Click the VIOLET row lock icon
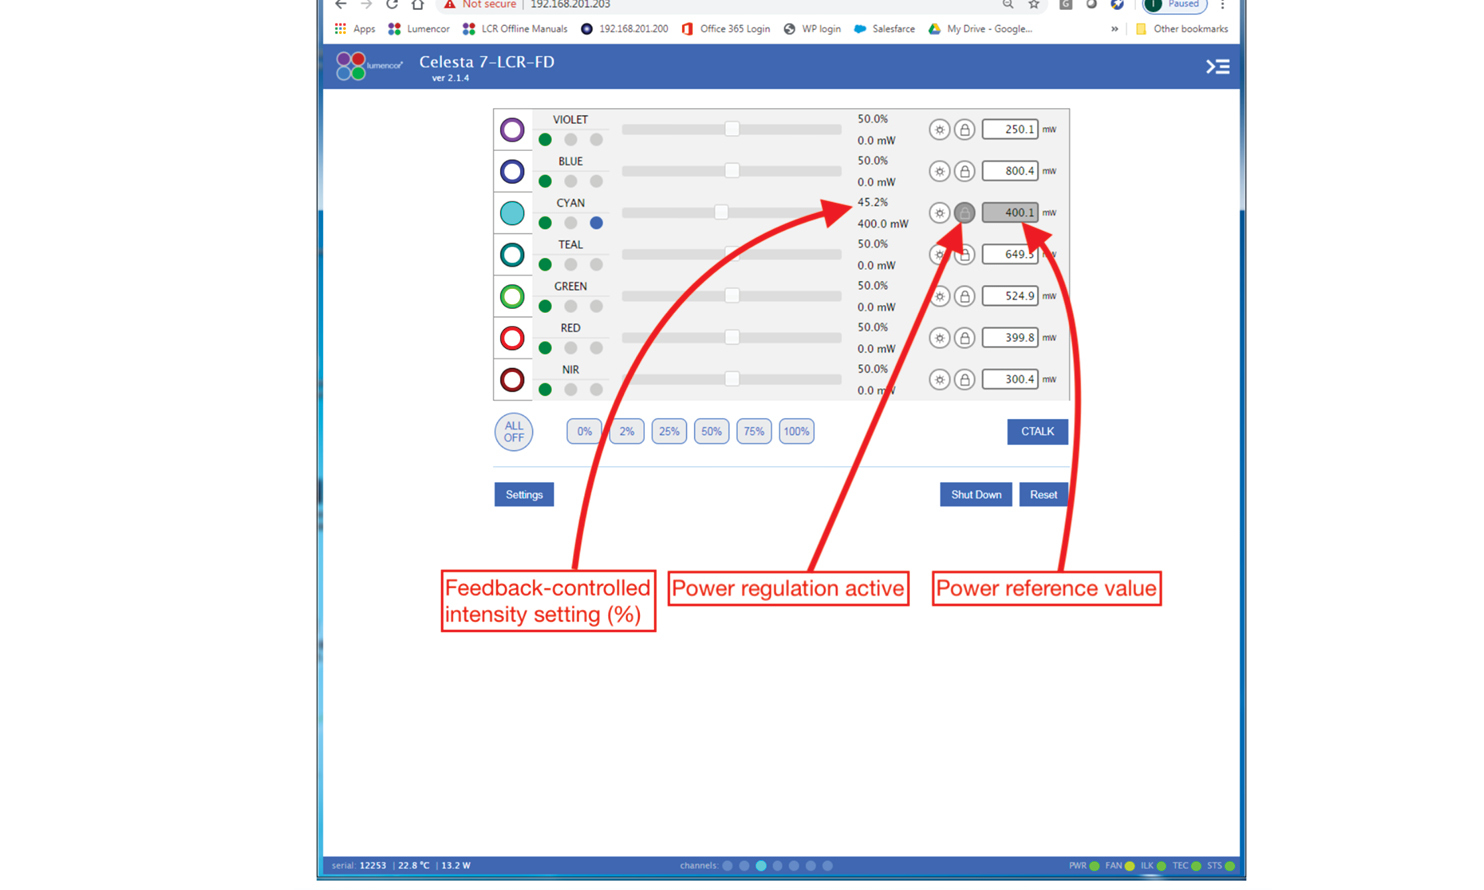The width and height of the screenshot is (1484, 890). click(x=964, y=130)
